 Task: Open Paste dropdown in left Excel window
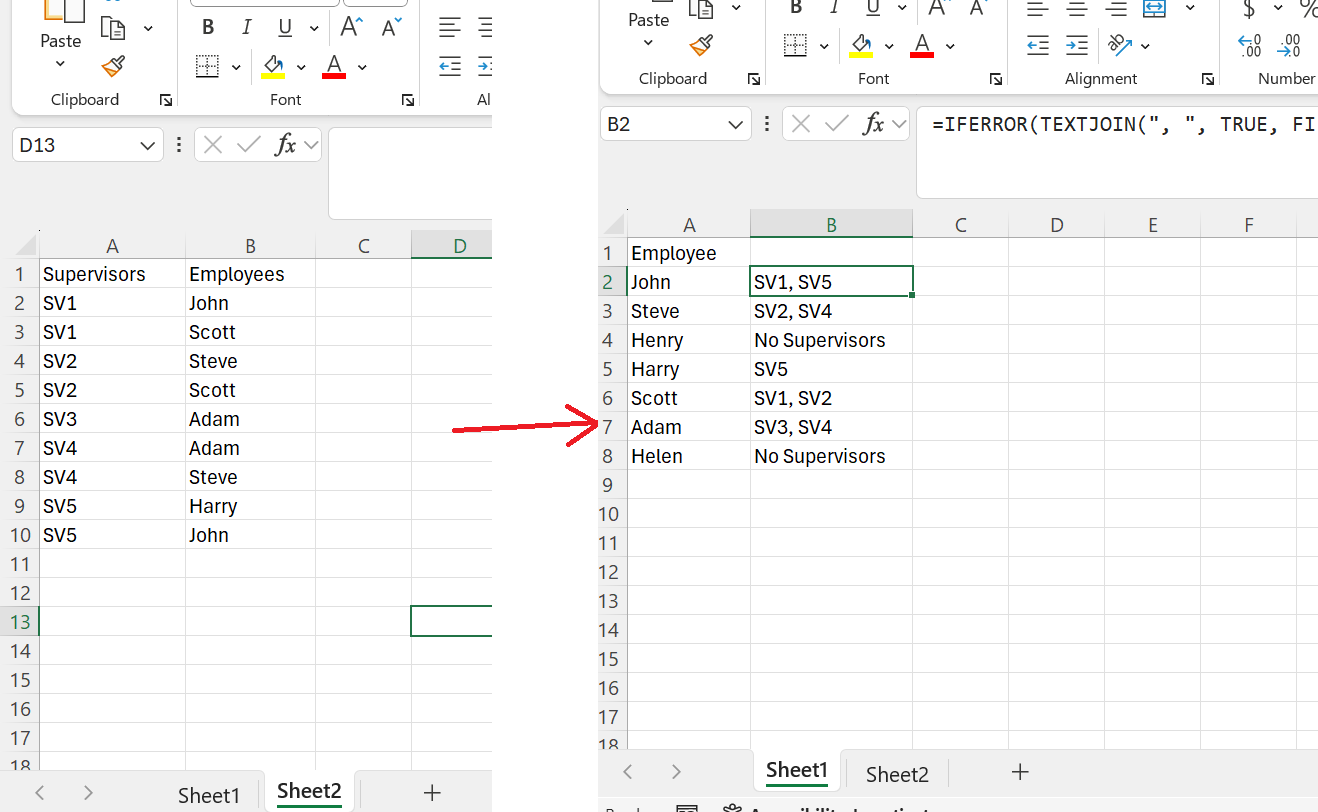point(60,64)
